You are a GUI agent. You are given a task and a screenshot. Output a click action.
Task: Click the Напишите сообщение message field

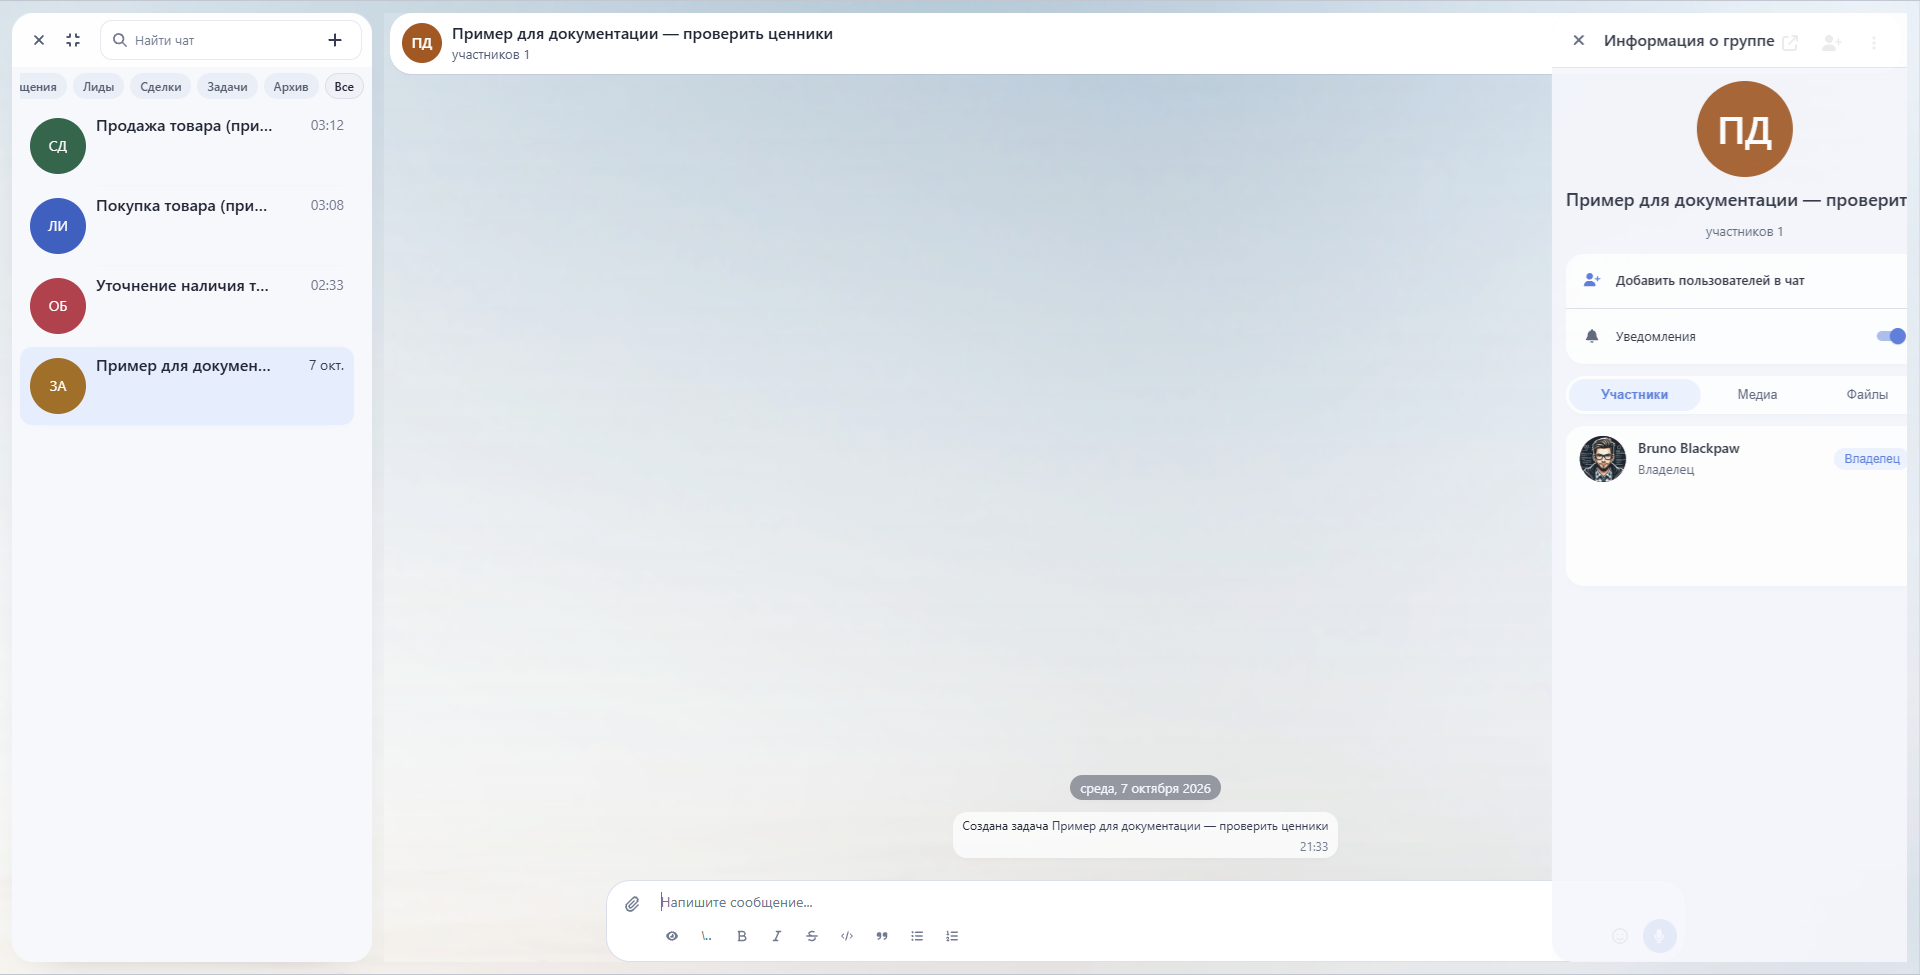tap(1100, 902)
